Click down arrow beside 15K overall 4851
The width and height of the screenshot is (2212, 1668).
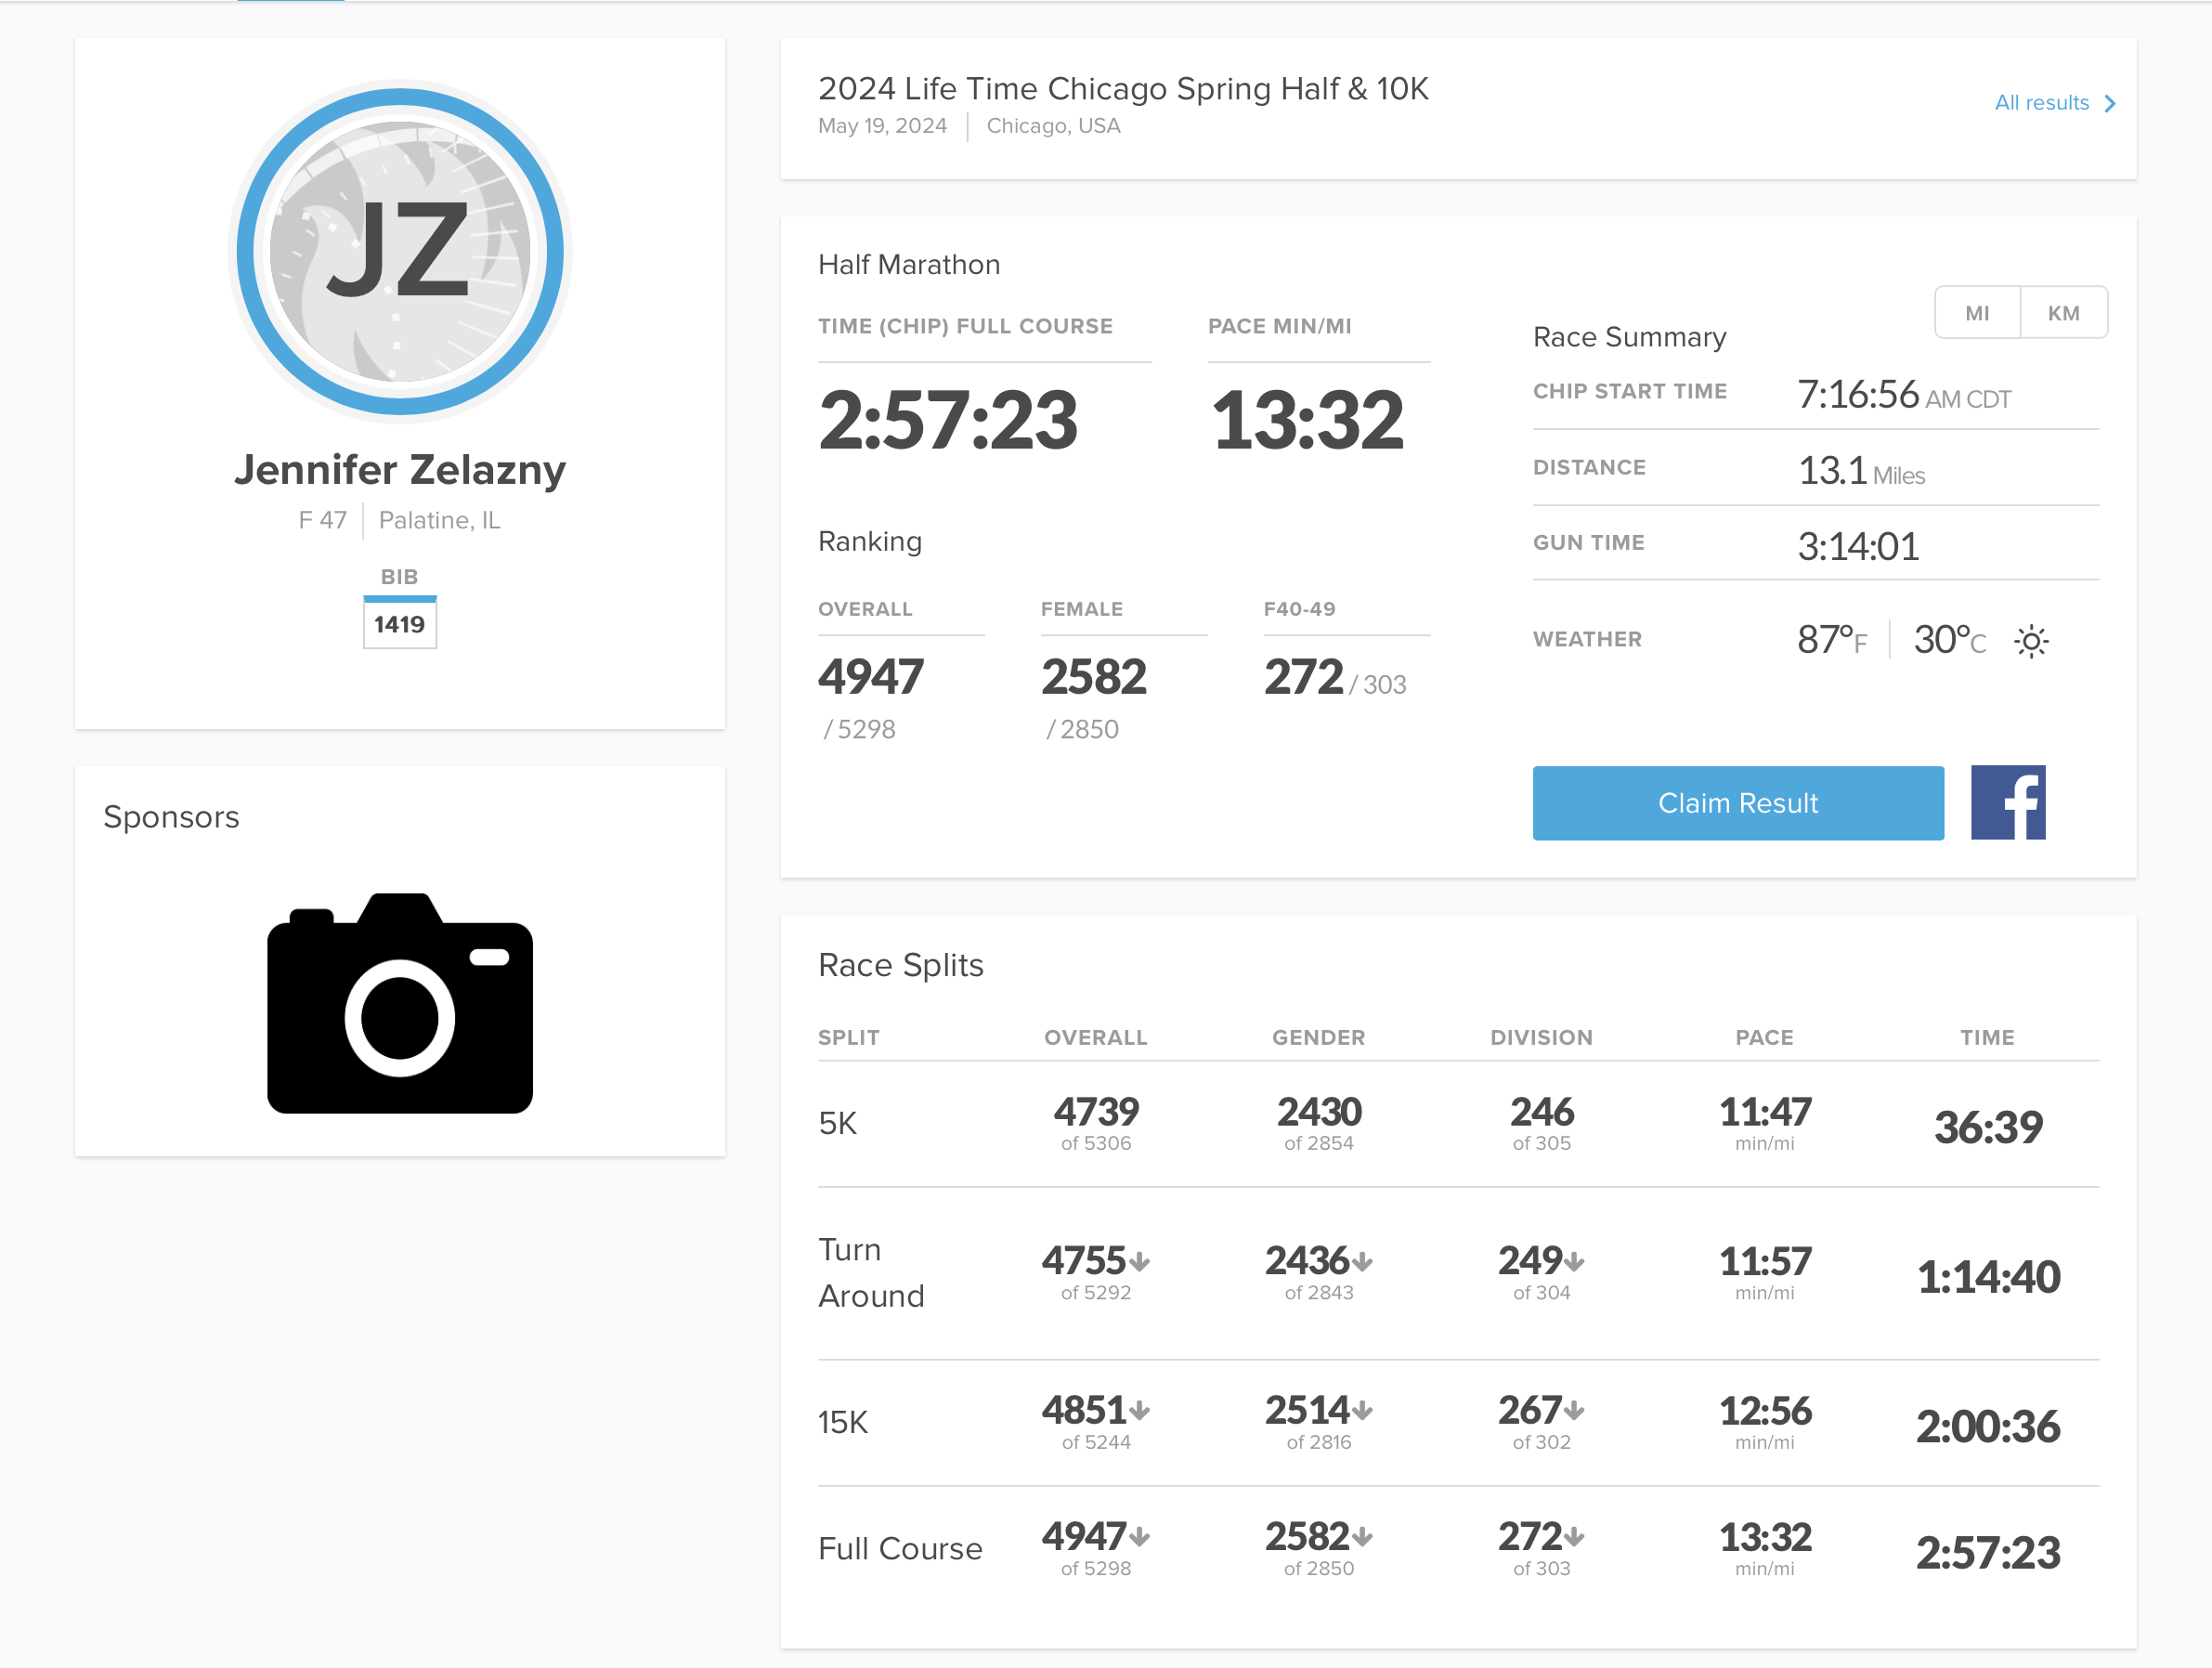(1140, 1412)
